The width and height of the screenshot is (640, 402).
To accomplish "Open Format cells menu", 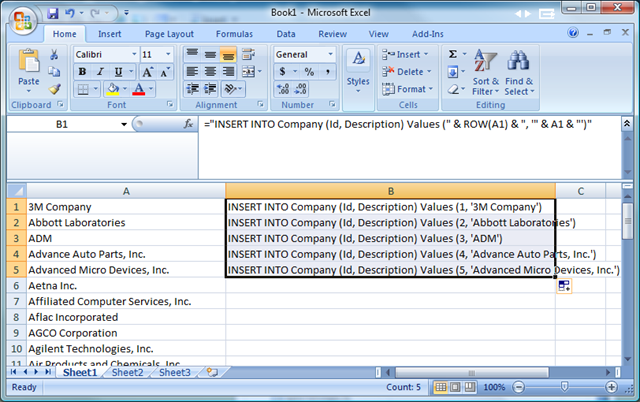I will pos(407,89).
